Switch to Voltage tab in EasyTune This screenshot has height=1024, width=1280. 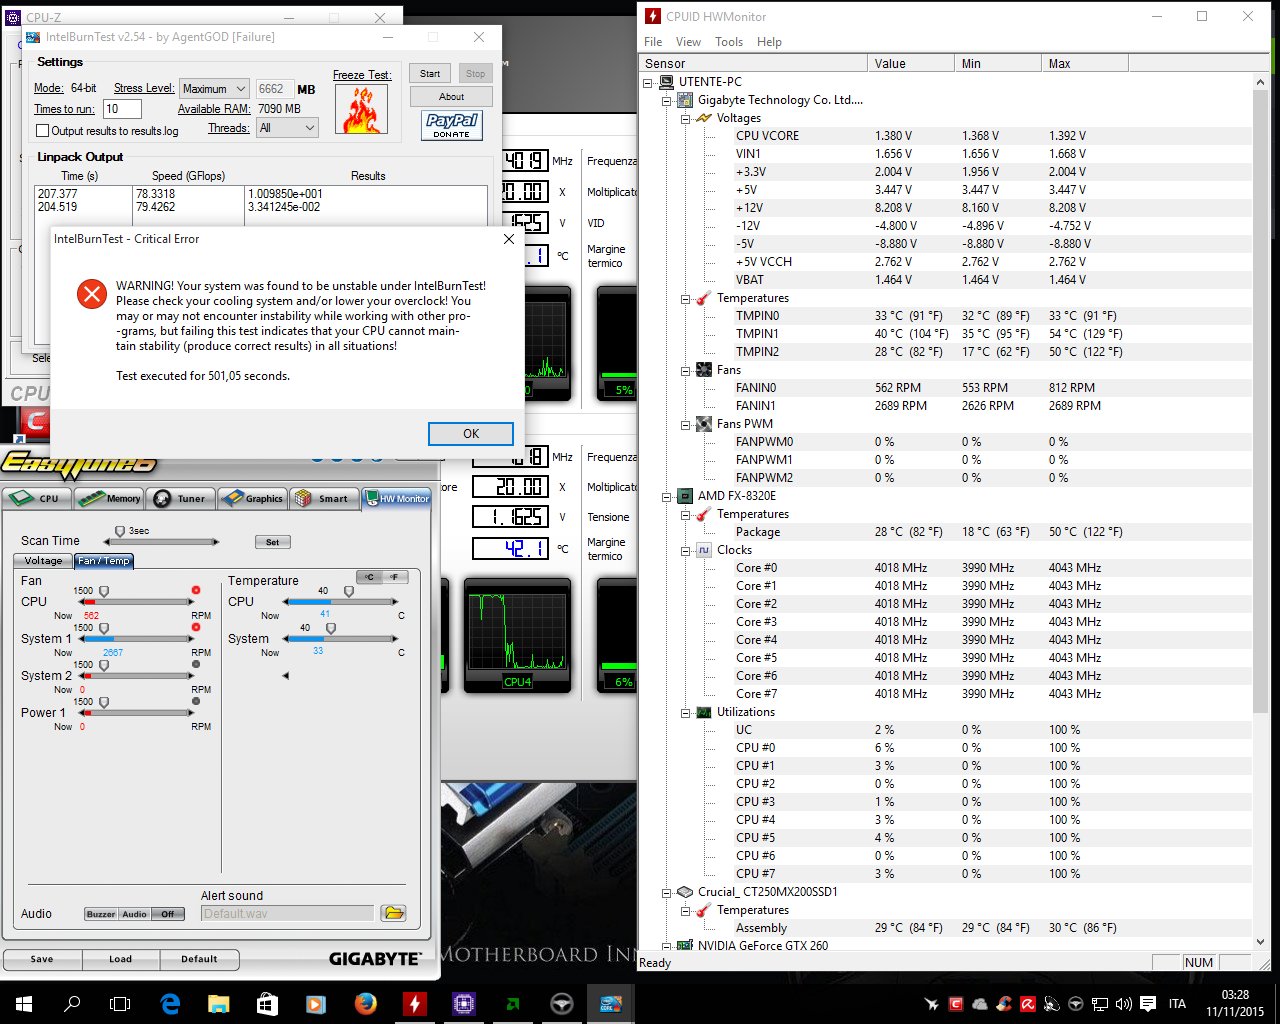tap(43, 561)
